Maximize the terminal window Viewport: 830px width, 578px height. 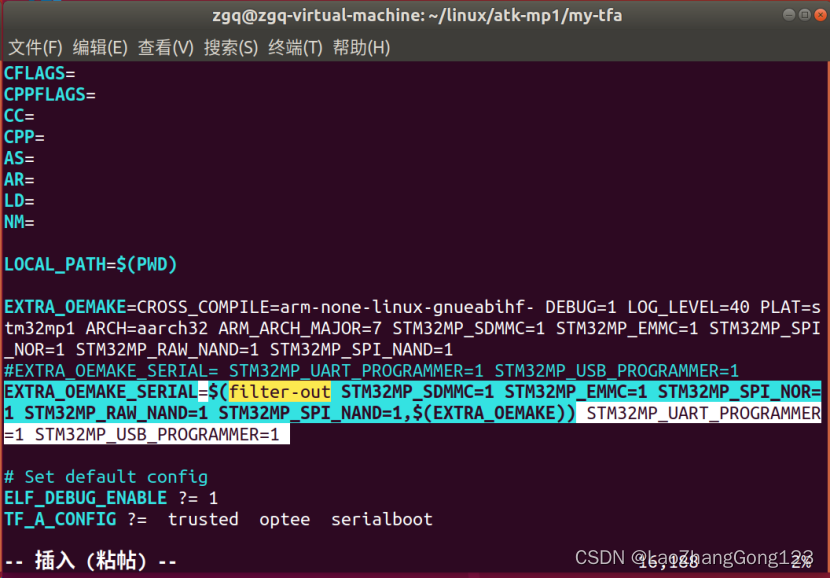coord(804,15)
